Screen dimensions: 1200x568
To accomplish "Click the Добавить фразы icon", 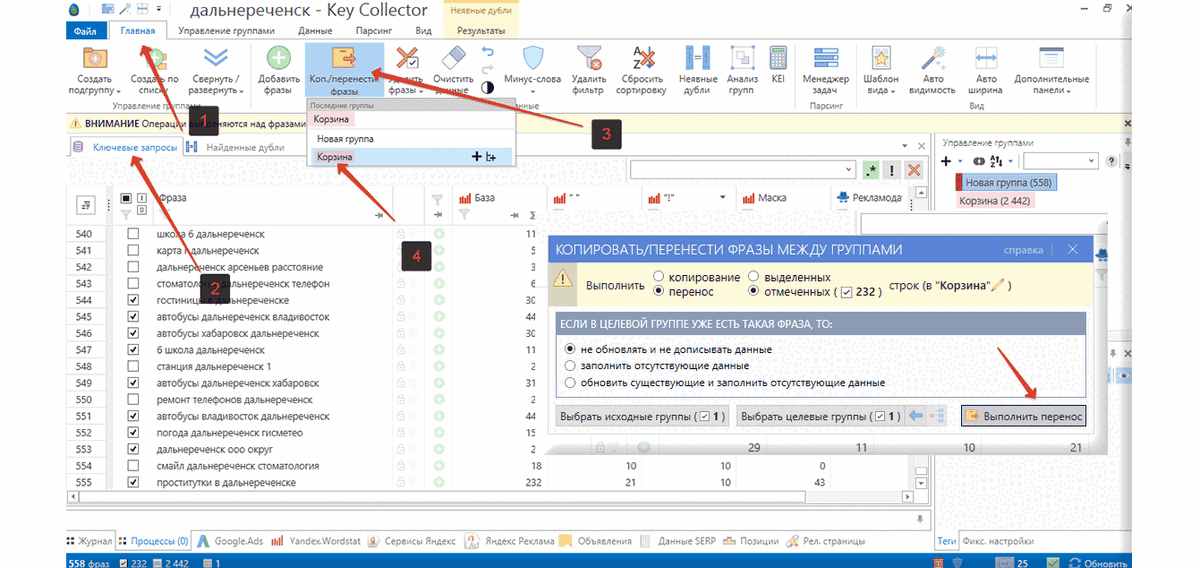I will [x=279, y=58].
